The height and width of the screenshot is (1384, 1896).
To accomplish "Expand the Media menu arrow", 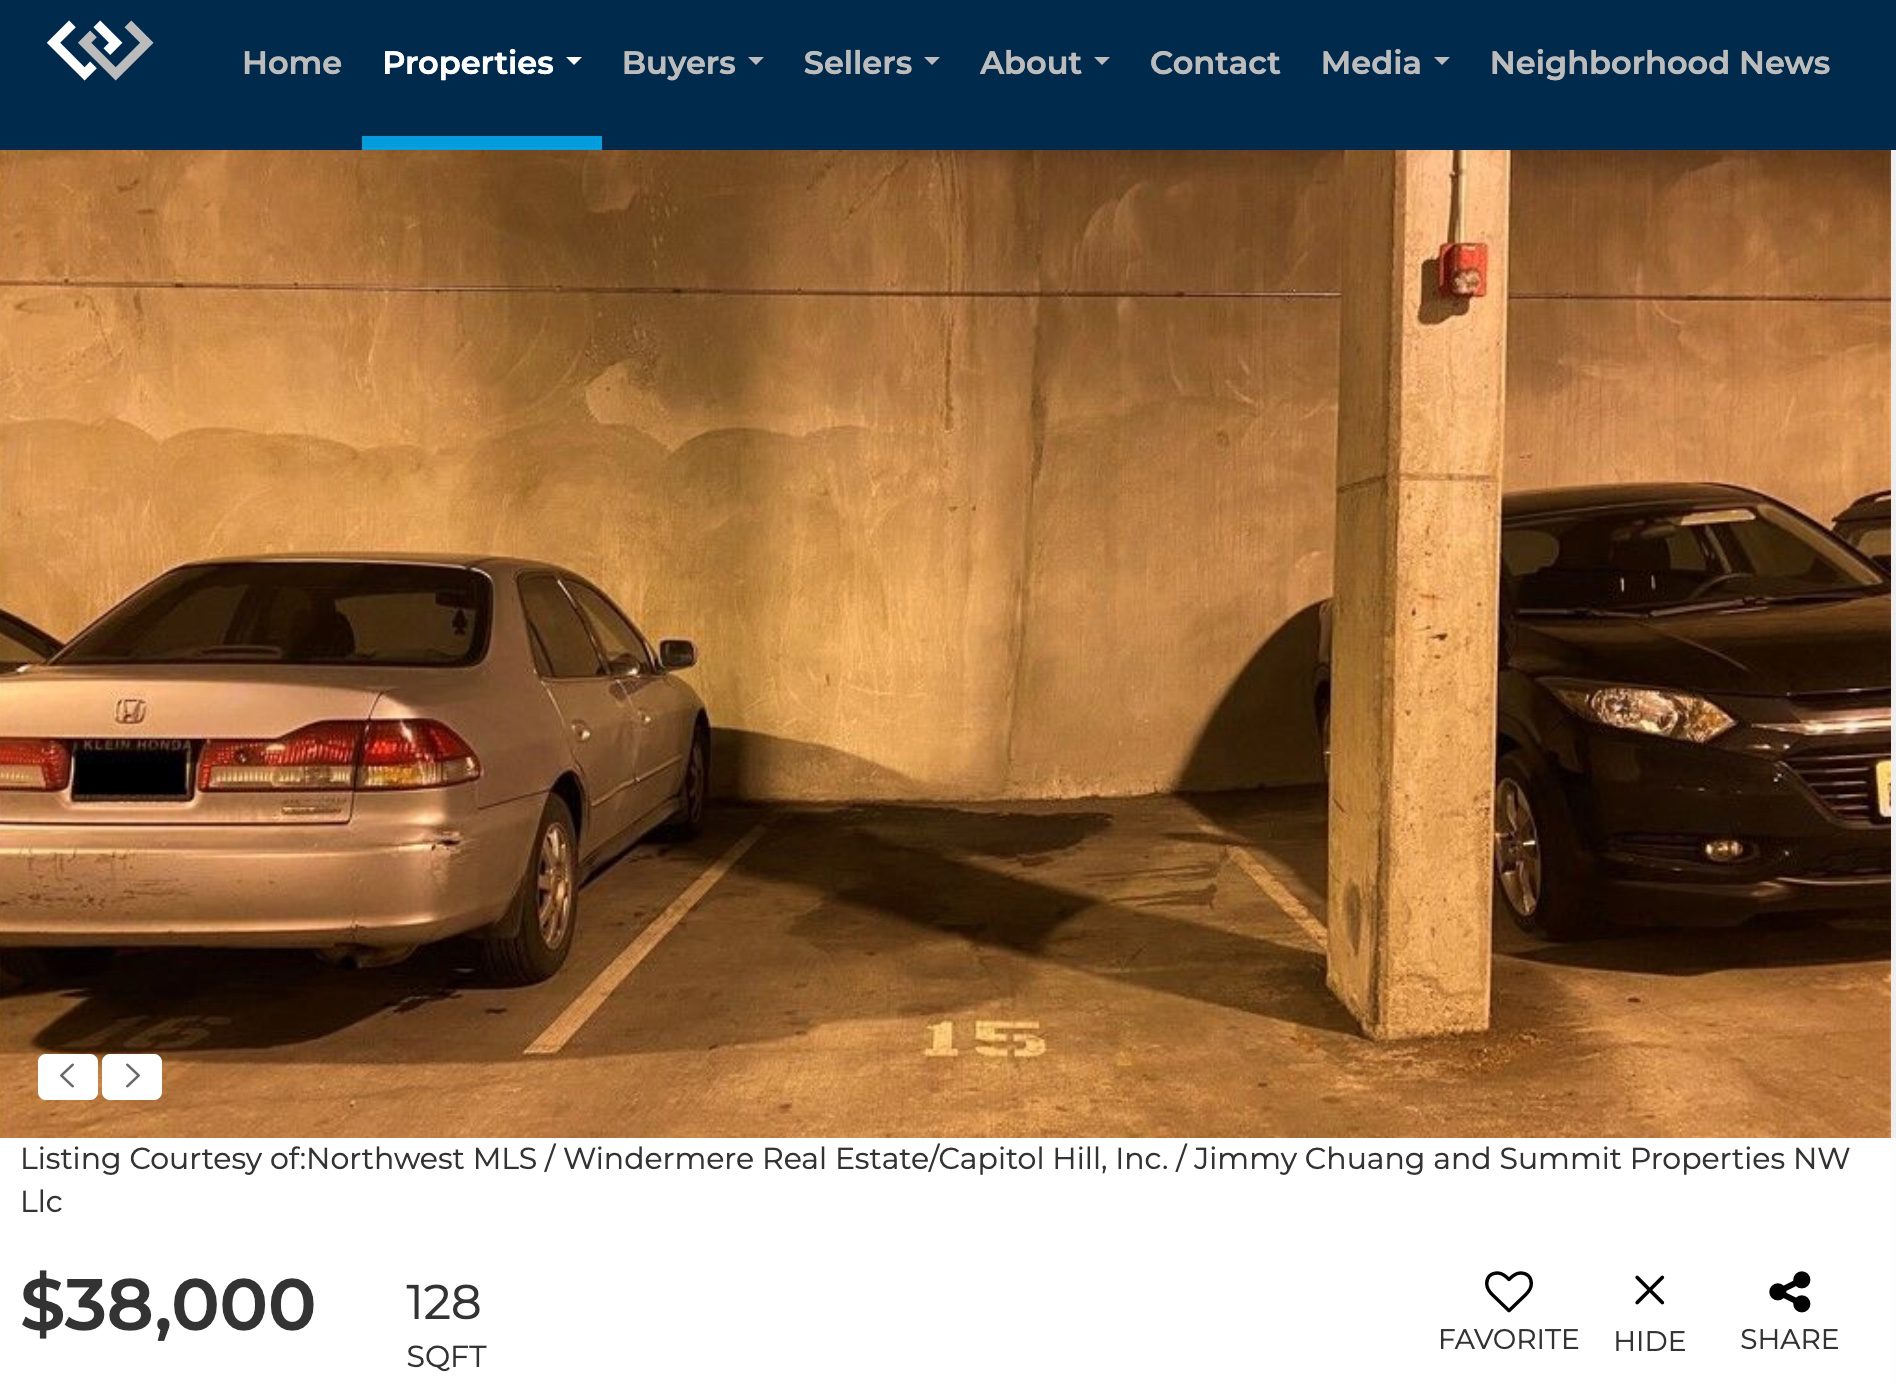I will (x=1441, y=62).
